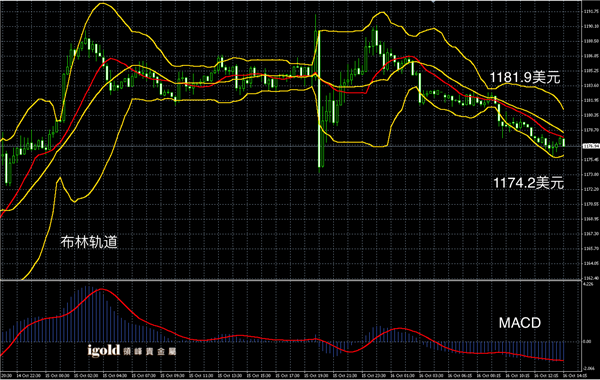The width and height of the screenshot is (600, 380).
Task: Click the 16 Oct 01:30 time axis label
Action: (403, 375)
